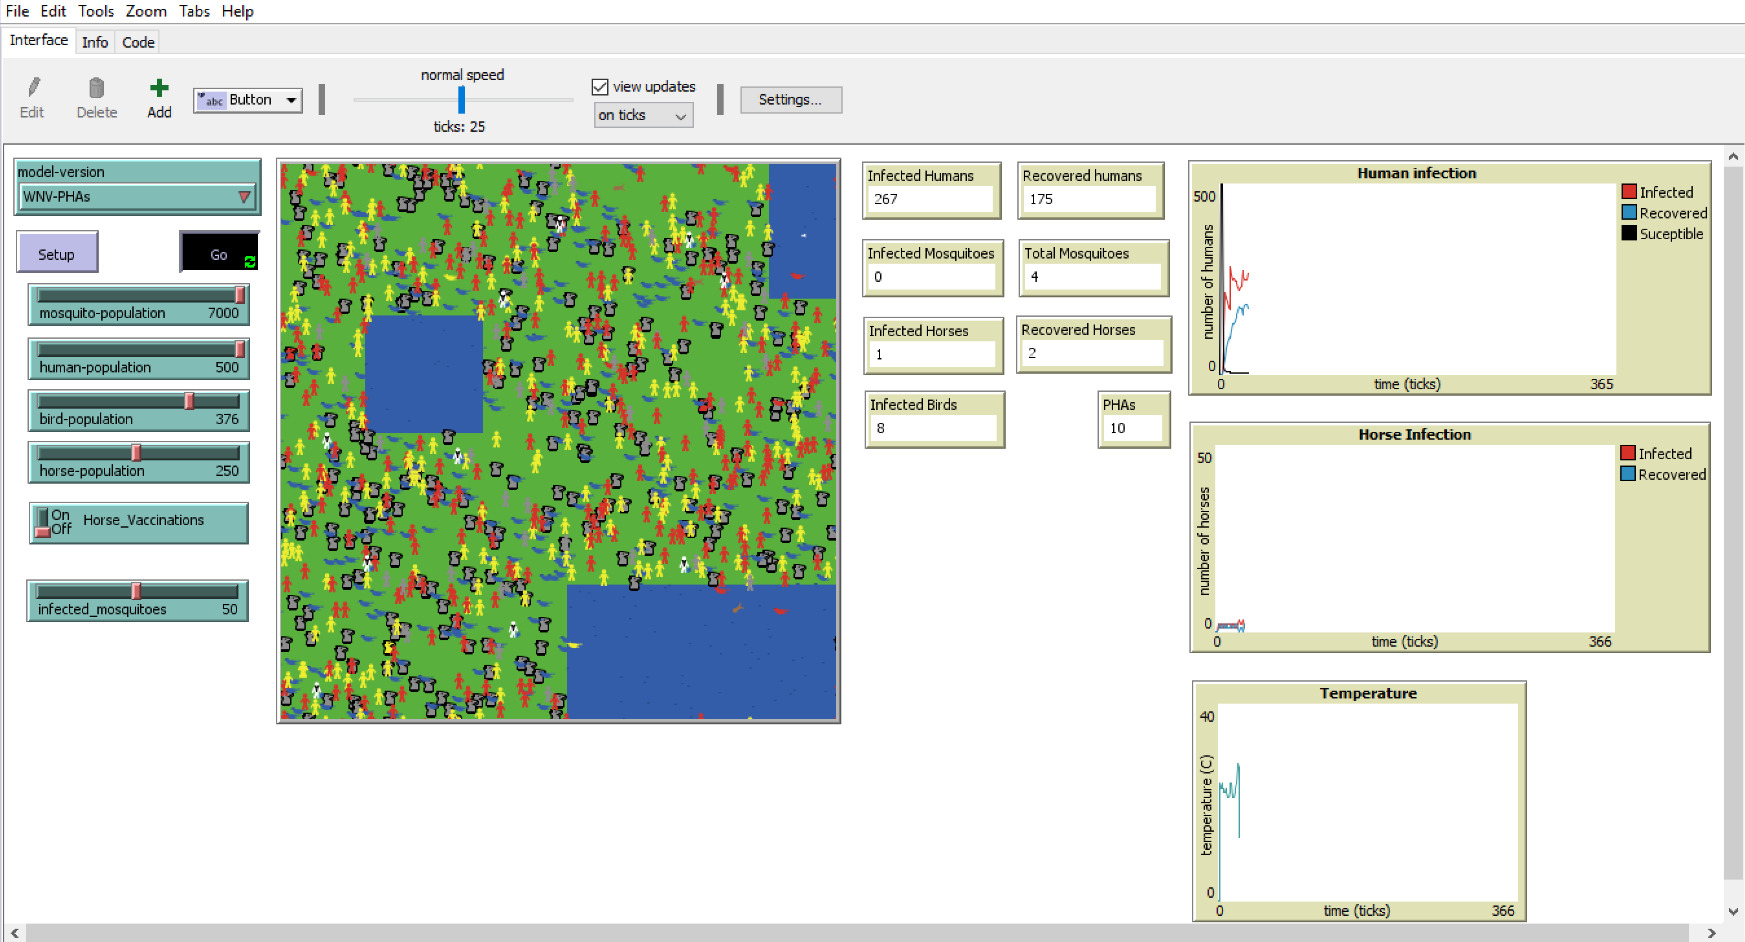This screenshot has height=942, width=1745.
Task: Click the blue Recovered swatch in Horse Infection
Action: [x=1628, y=474]
